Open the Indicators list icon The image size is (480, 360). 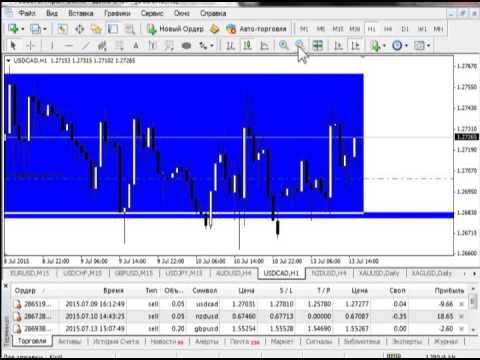[x=376, y=45]
